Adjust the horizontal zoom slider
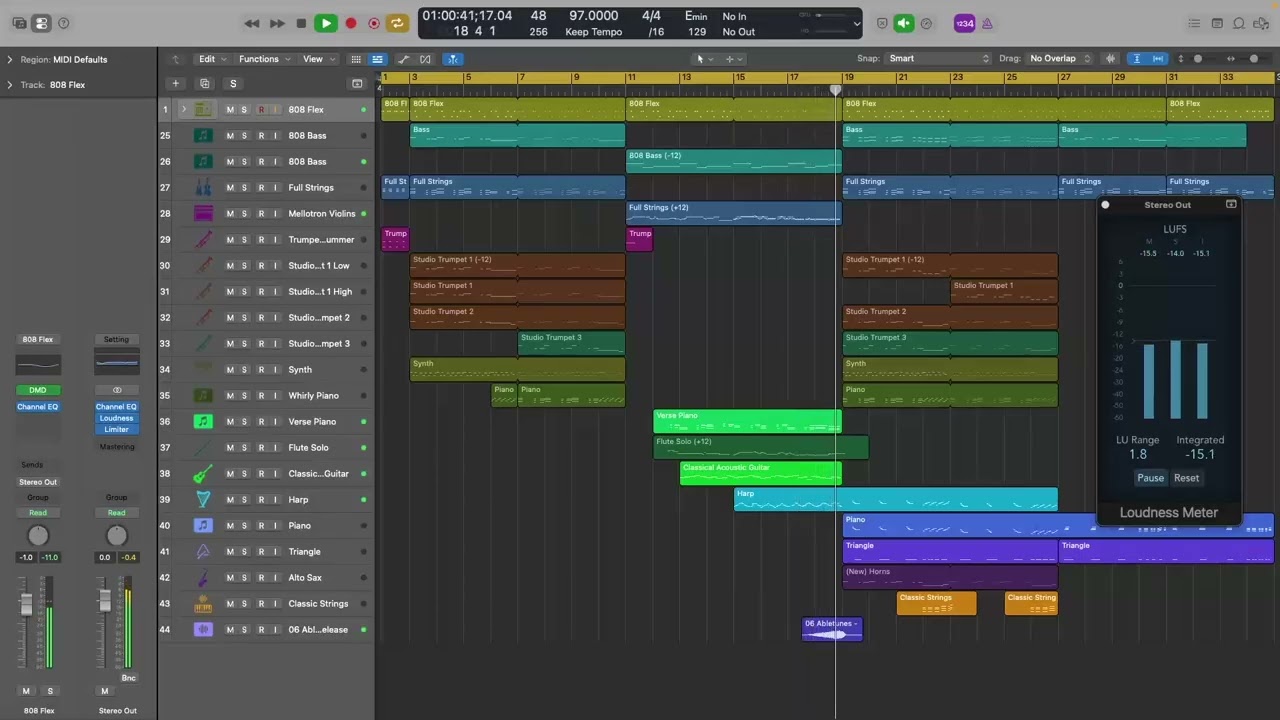Viewport: 1280px width, 720px height. [1254, 59]
